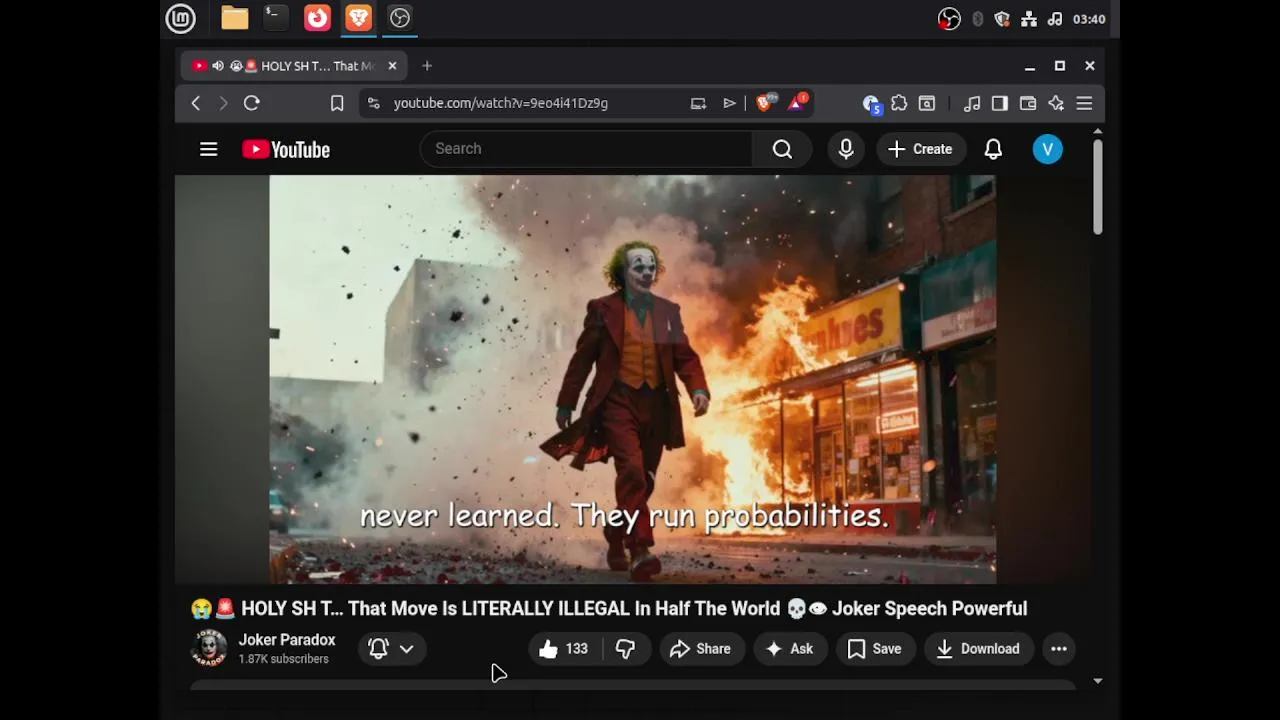The image size is (1280, 720).
Task: Open the file manager folder icon
Action: [x=235, y=18]
